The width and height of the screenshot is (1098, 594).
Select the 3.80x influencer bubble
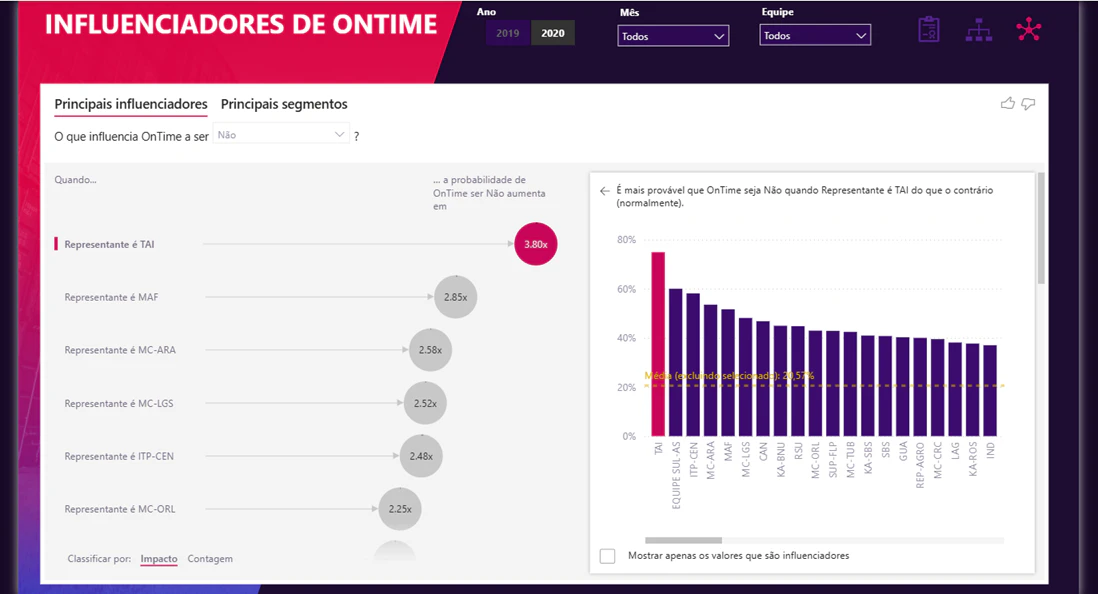pyautogui.click(x=536, y=244)
